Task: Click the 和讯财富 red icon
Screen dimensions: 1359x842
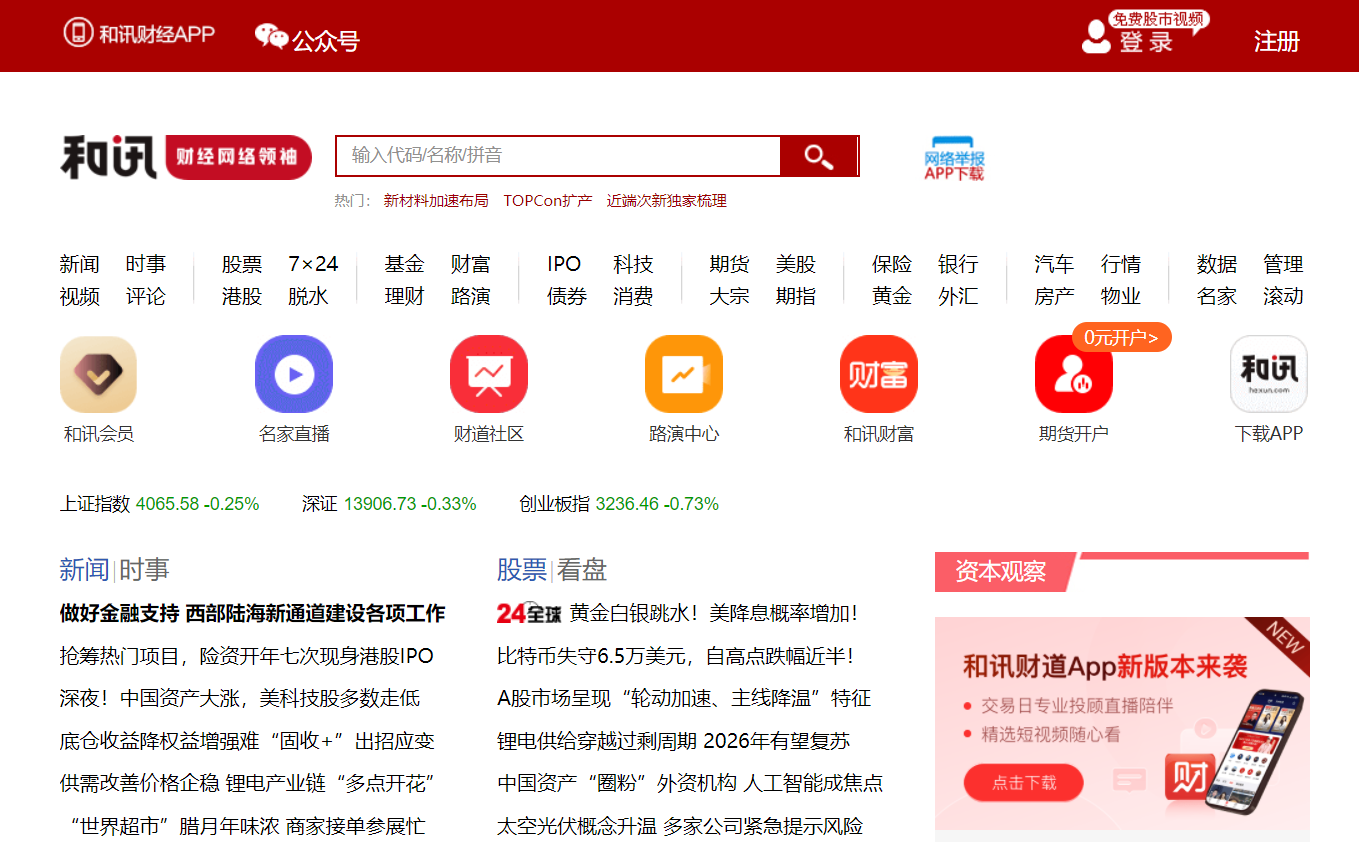Action: pyautogui.click(x=878, y=374)
